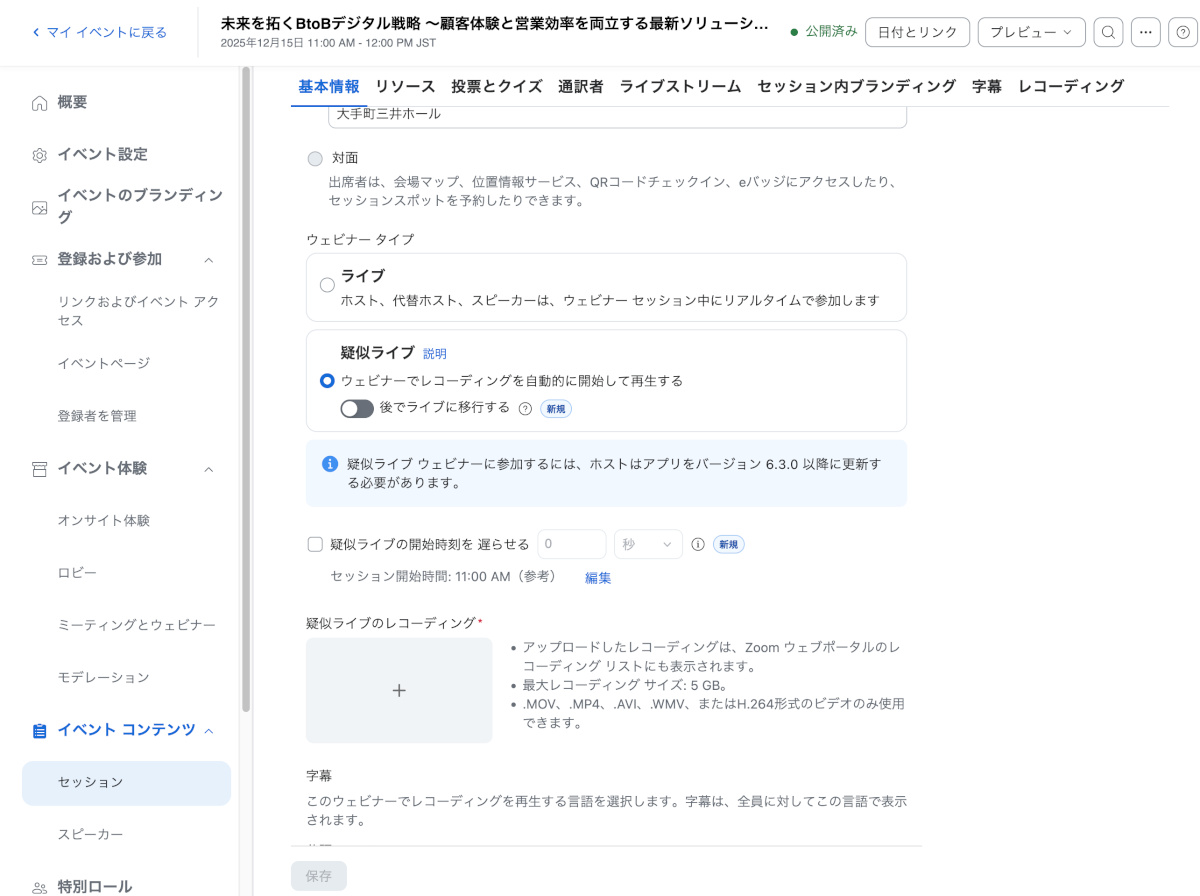Select the 対面 radio button
This screenshot has width=1200, height=896.
pyautogui.click(x=315, y=158)
